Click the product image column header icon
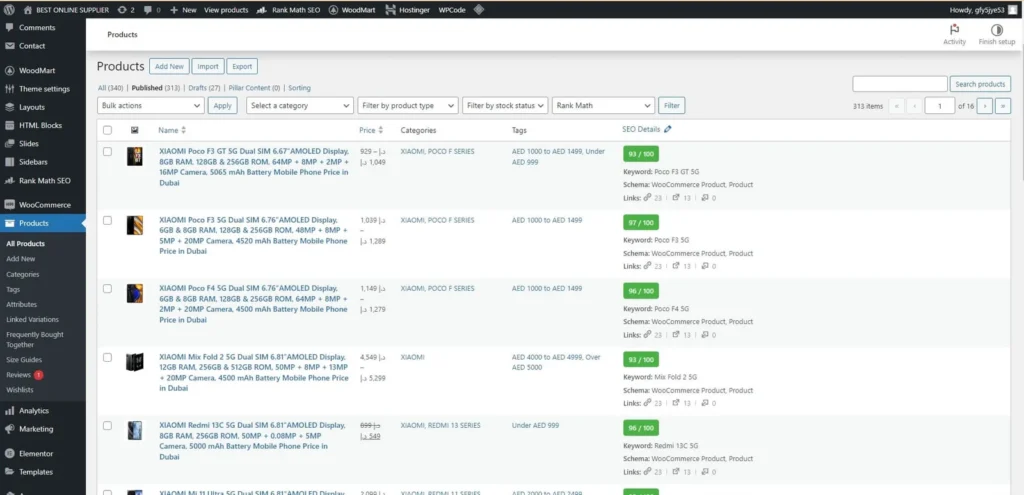This screenshot has height=495, width=1024. pyautogui.click(x=135, y=130)
